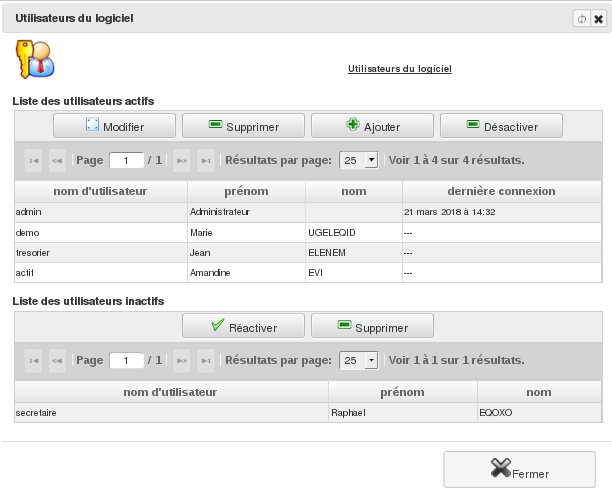Screen dimensions: 612x502
Task: Click the 'EVI' nom cell
Action: (354, 272)
